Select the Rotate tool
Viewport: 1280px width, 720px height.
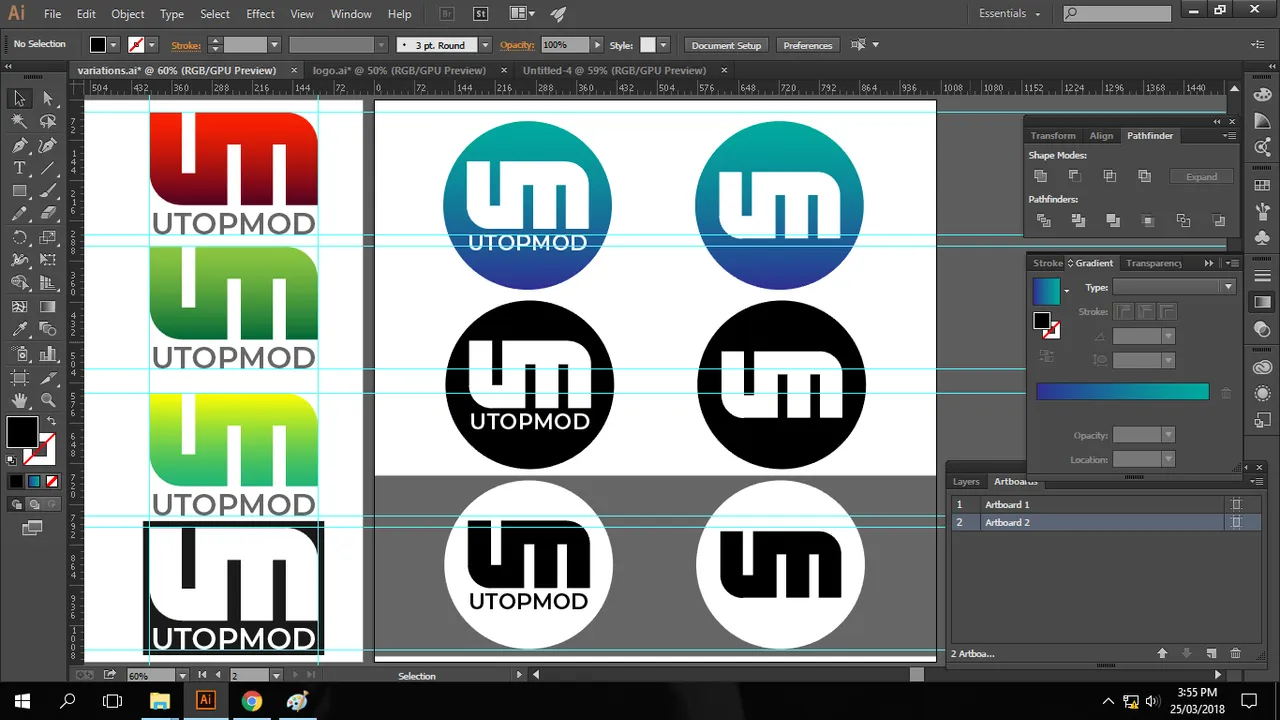pyautogui.click(x=19, y=237)
